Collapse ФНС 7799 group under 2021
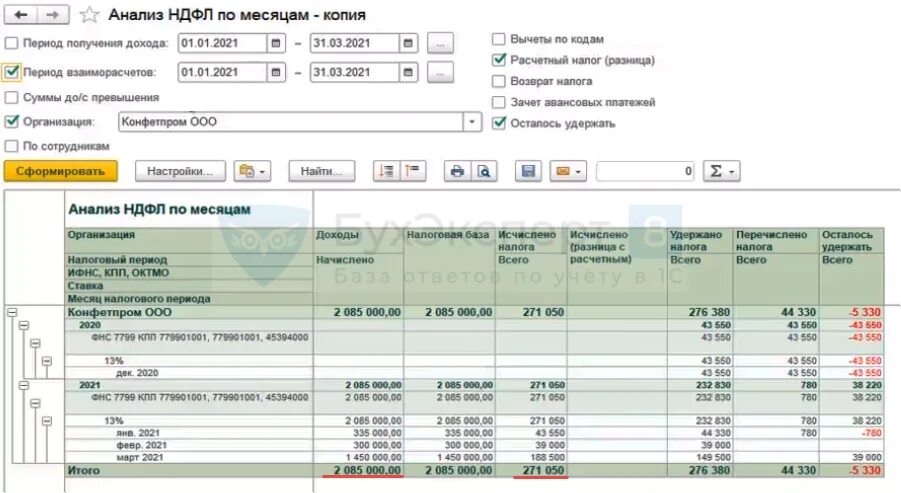Viewport: 901px width, 493px height. pyautogui.click(x=35, y=403)
